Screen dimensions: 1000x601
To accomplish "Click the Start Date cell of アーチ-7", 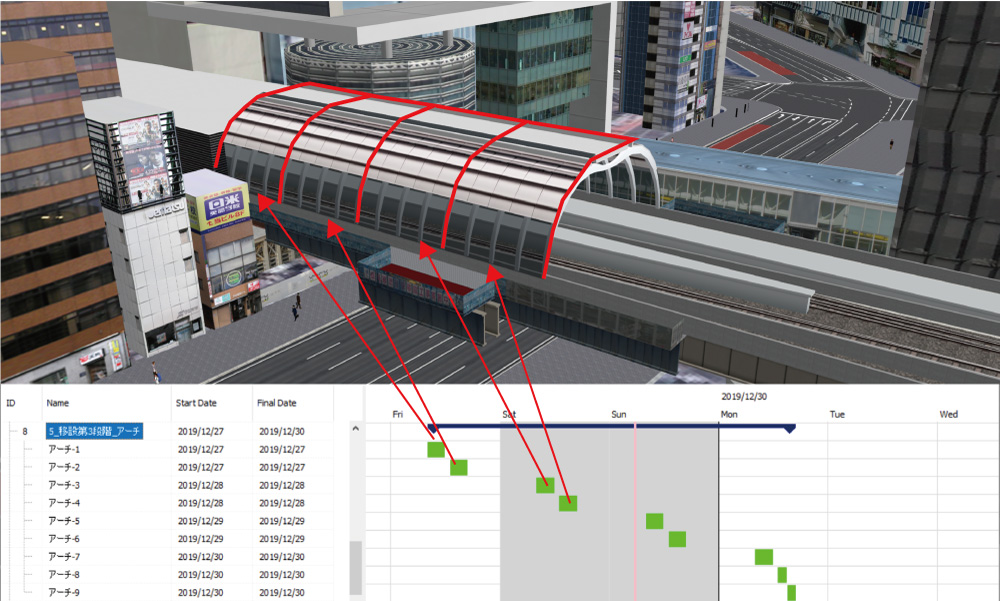I will point(201,556).
